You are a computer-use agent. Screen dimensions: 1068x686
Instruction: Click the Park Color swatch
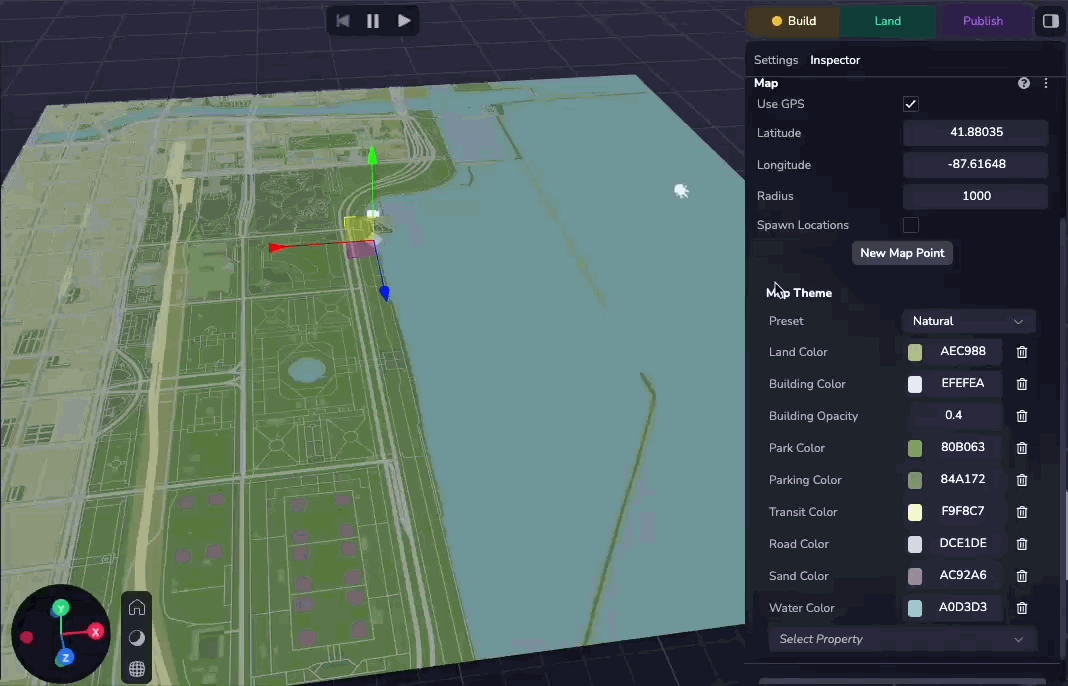(915, 448)
